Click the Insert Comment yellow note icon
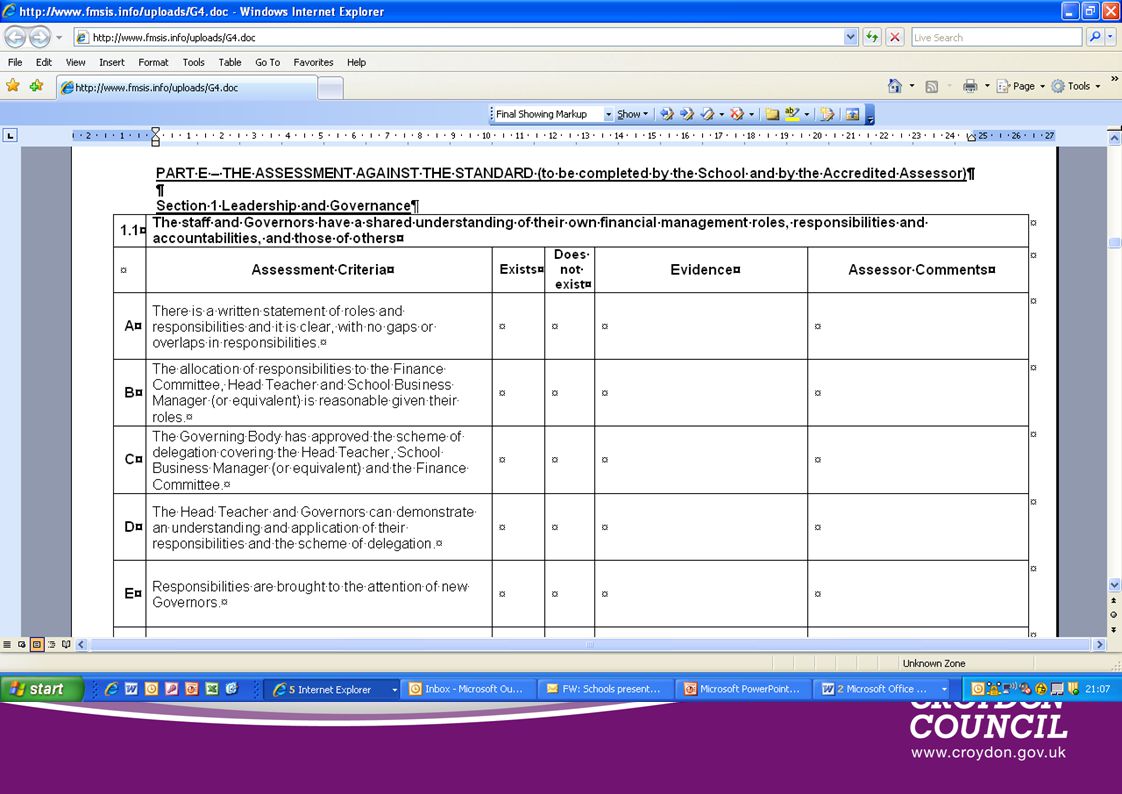The width and height of the screenshot is (1122, 794). pos(771,114)
